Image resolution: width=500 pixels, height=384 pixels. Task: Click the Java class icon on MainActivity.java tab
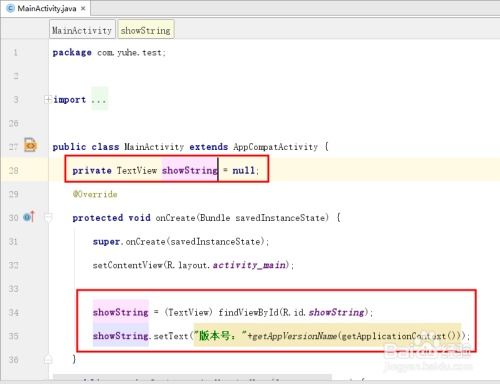pyautogui.click(x=10, y=9)
